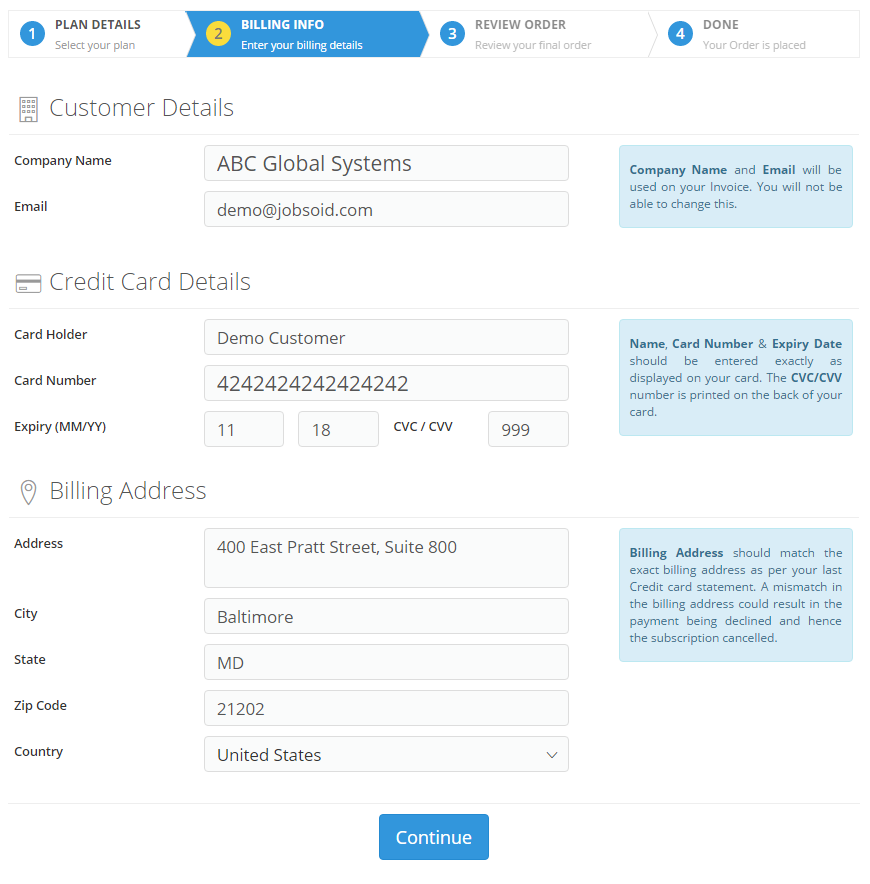This screenshot has width=870, height=884.
Task: Click the Customer Details heading
Action: click(142, 108)
